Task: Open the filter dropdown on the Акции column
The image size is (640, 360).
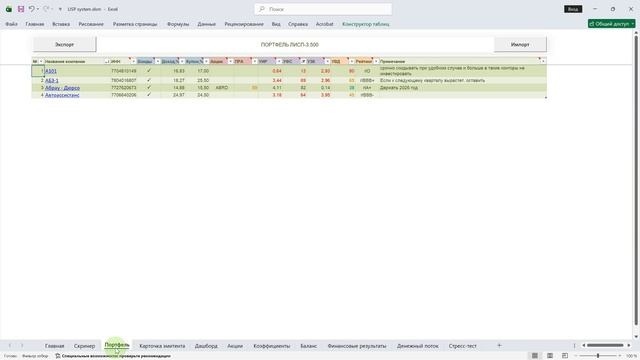Action: pos(230,61)
